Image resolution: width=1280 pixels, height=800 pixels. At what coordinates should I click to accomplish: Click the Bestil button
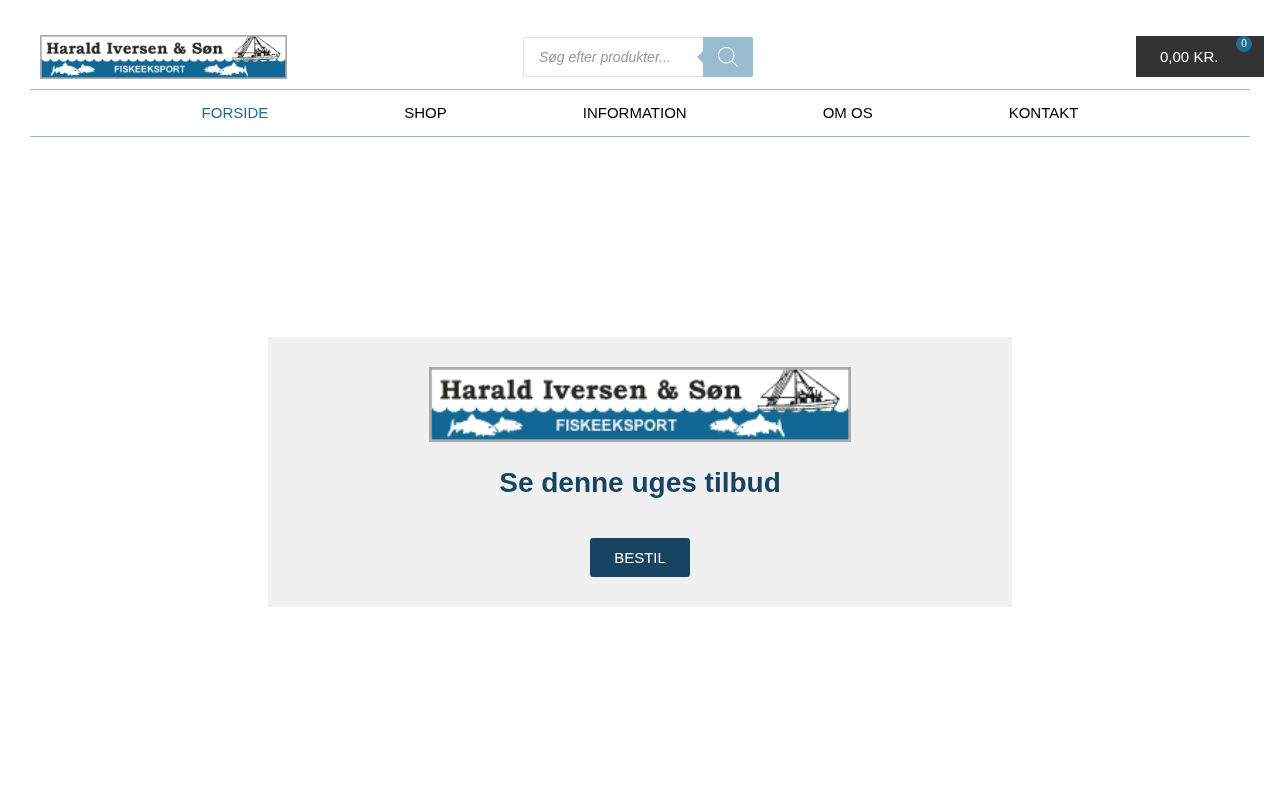[x=640, y=558]
